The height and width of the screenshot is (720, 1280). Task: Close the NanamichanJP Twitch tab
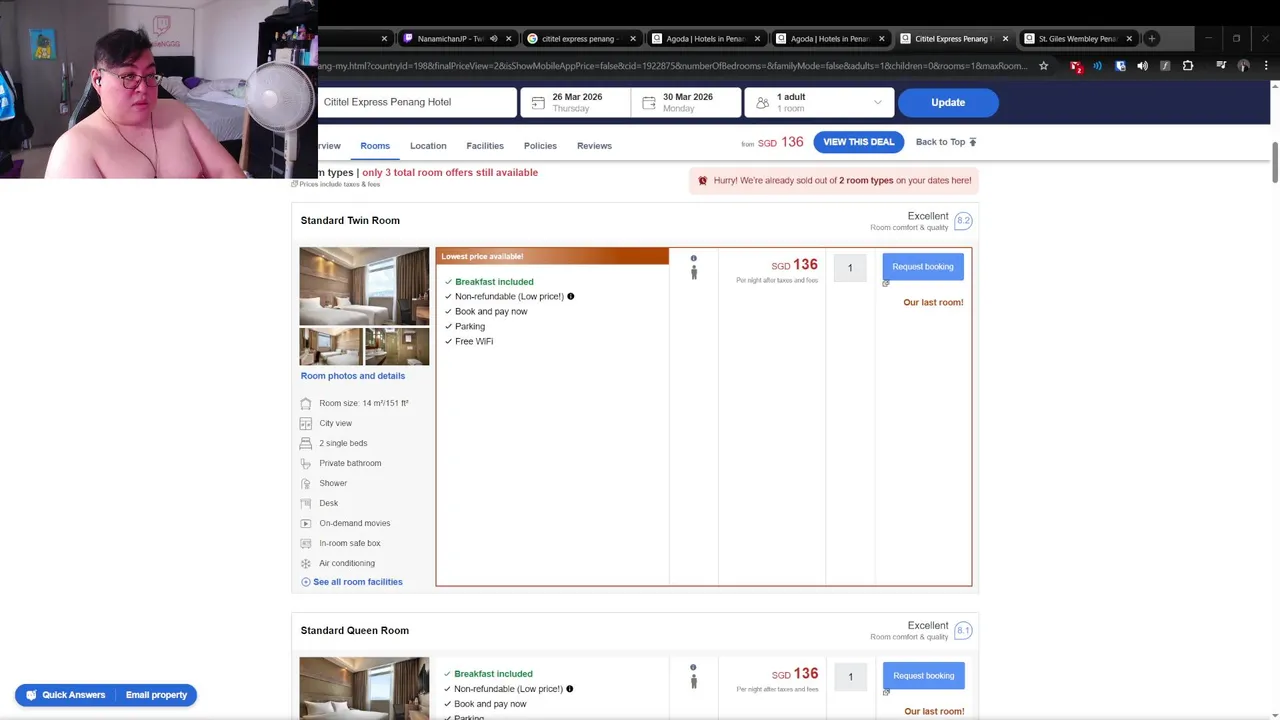tap(508, 39)
